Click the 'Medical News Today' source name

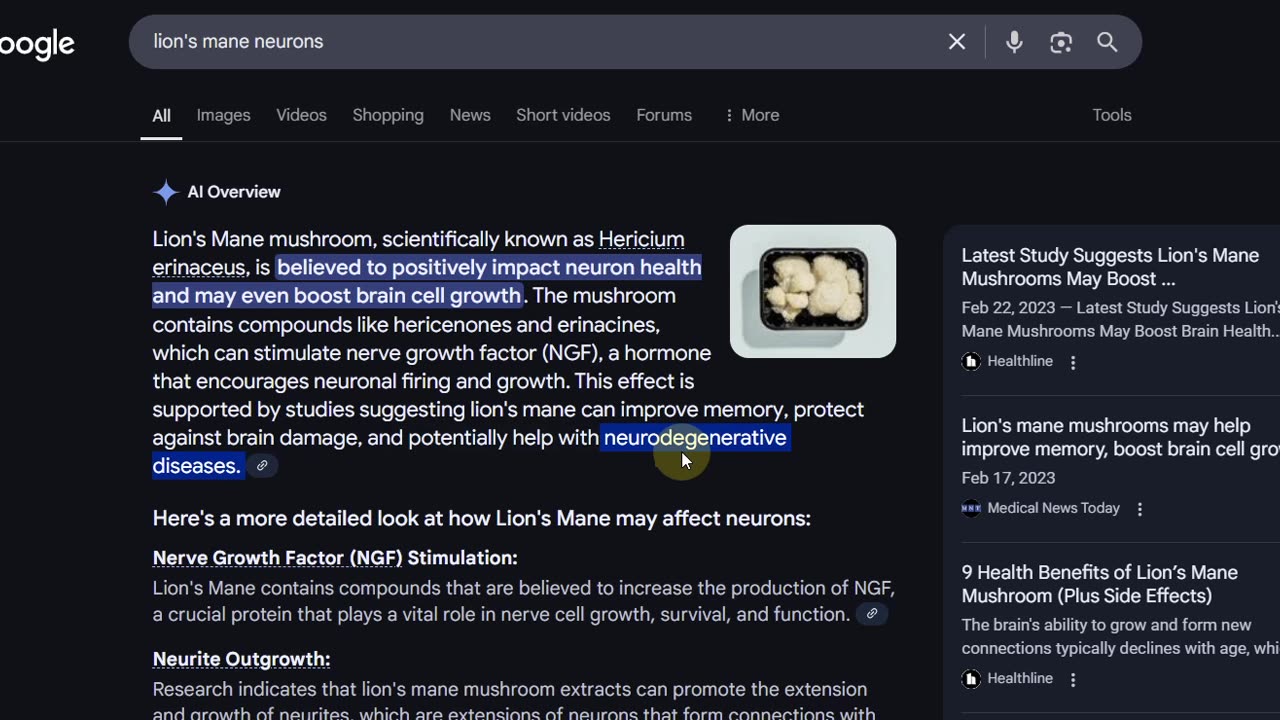(1053, 509)
